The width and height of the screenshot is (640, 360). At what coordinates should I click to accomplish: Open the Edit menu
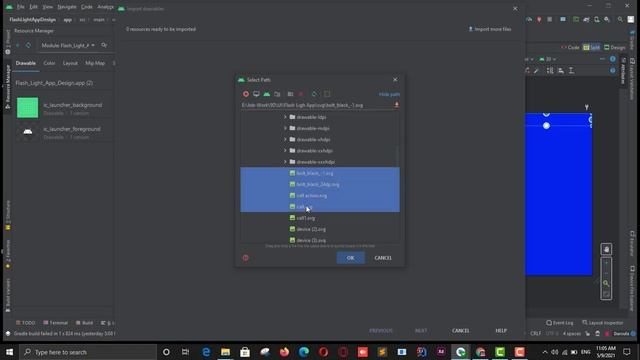33,7
